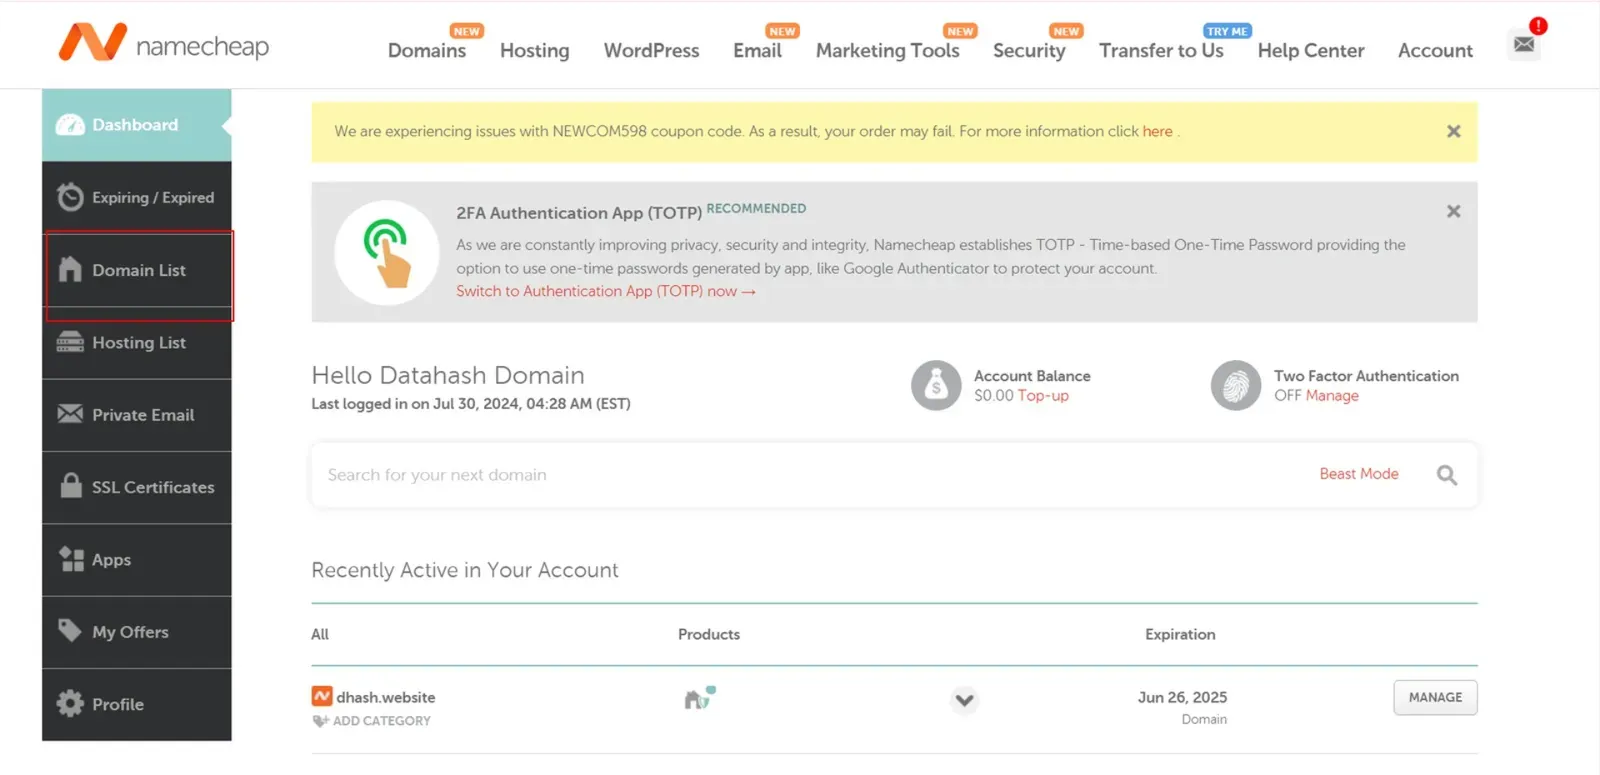Open Expiring / Expired in sidebar
1600x775 pixels.
137,197
